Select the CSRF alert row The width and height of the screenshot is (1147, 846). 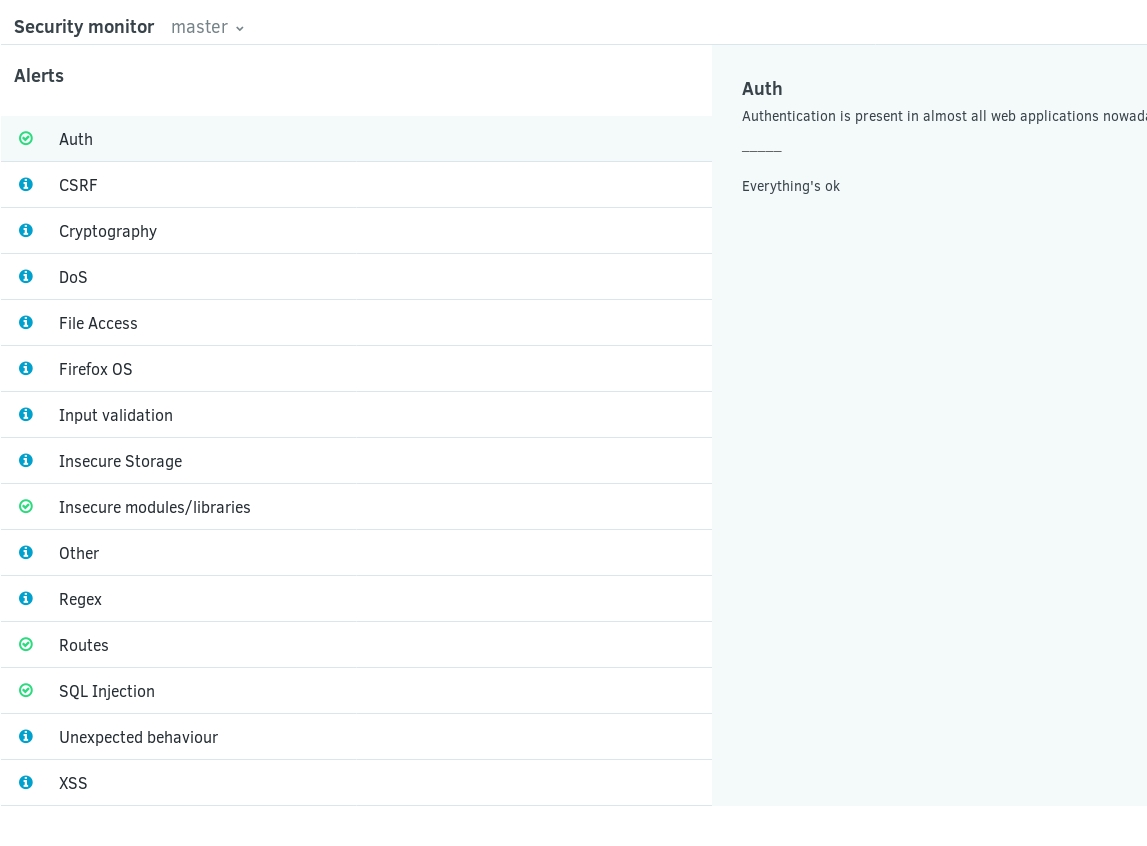[x=356, y=185]
